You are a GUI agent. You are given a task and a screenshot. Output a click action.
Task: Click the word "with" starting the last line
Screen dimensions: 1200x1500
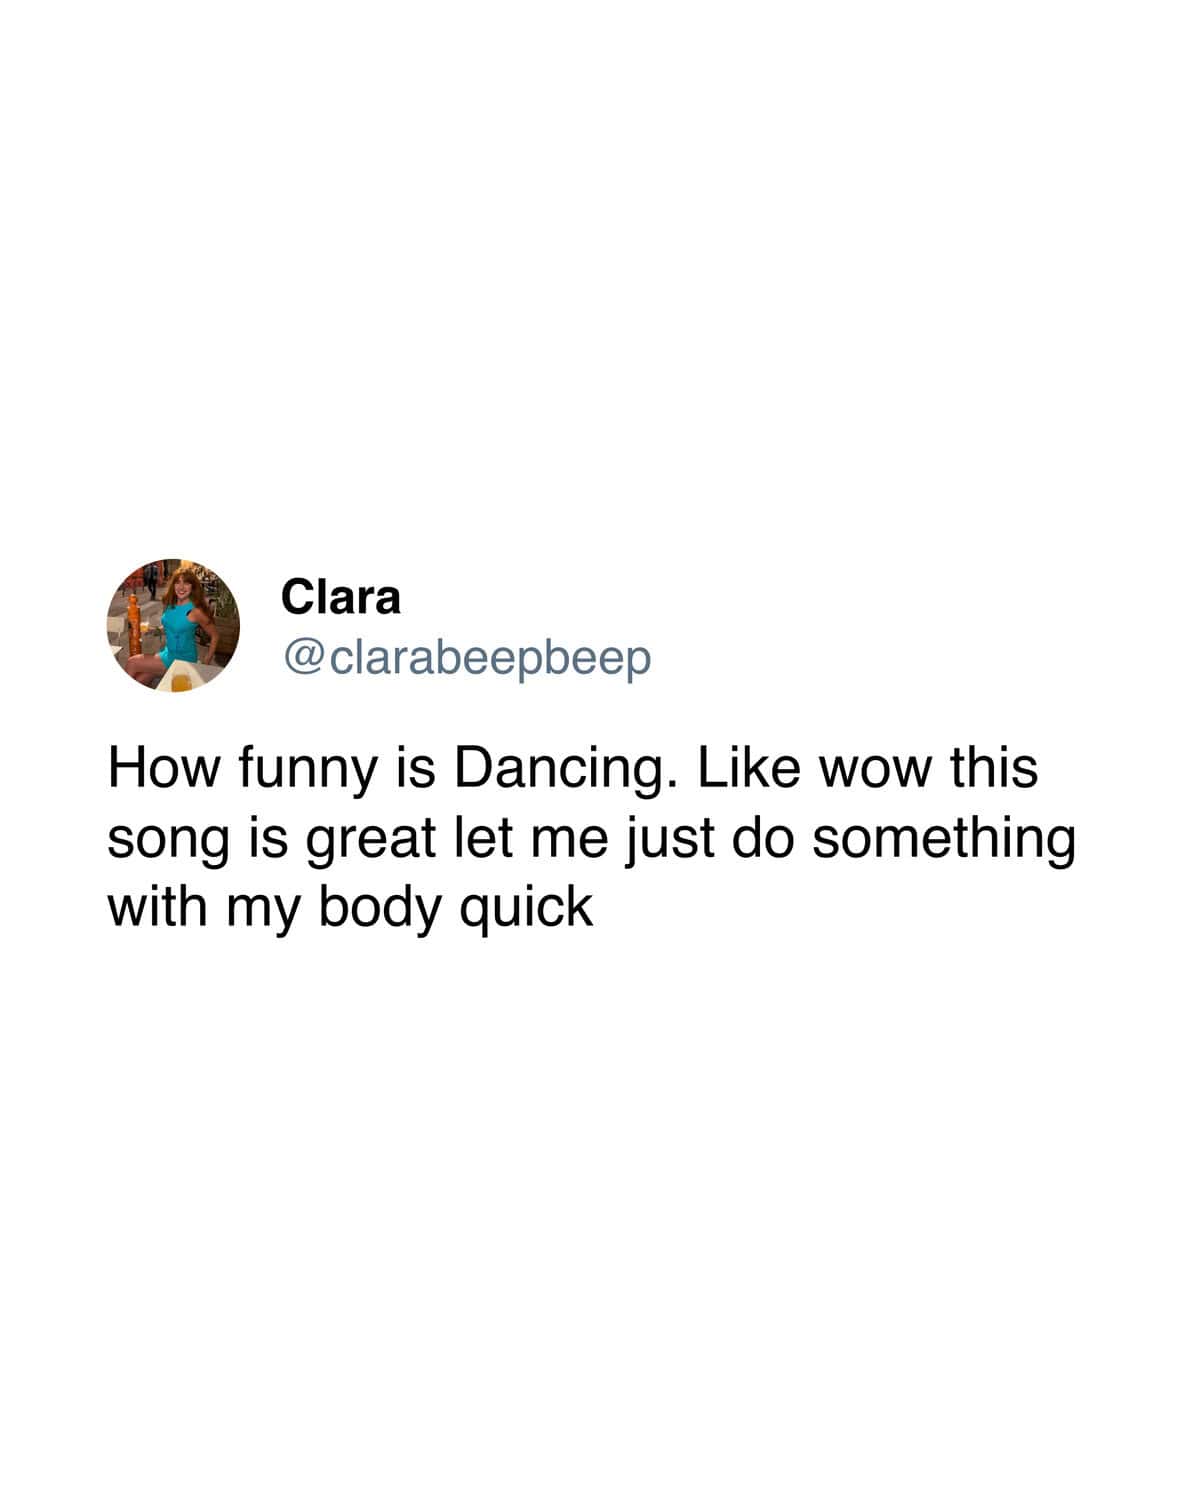[156, 907]
